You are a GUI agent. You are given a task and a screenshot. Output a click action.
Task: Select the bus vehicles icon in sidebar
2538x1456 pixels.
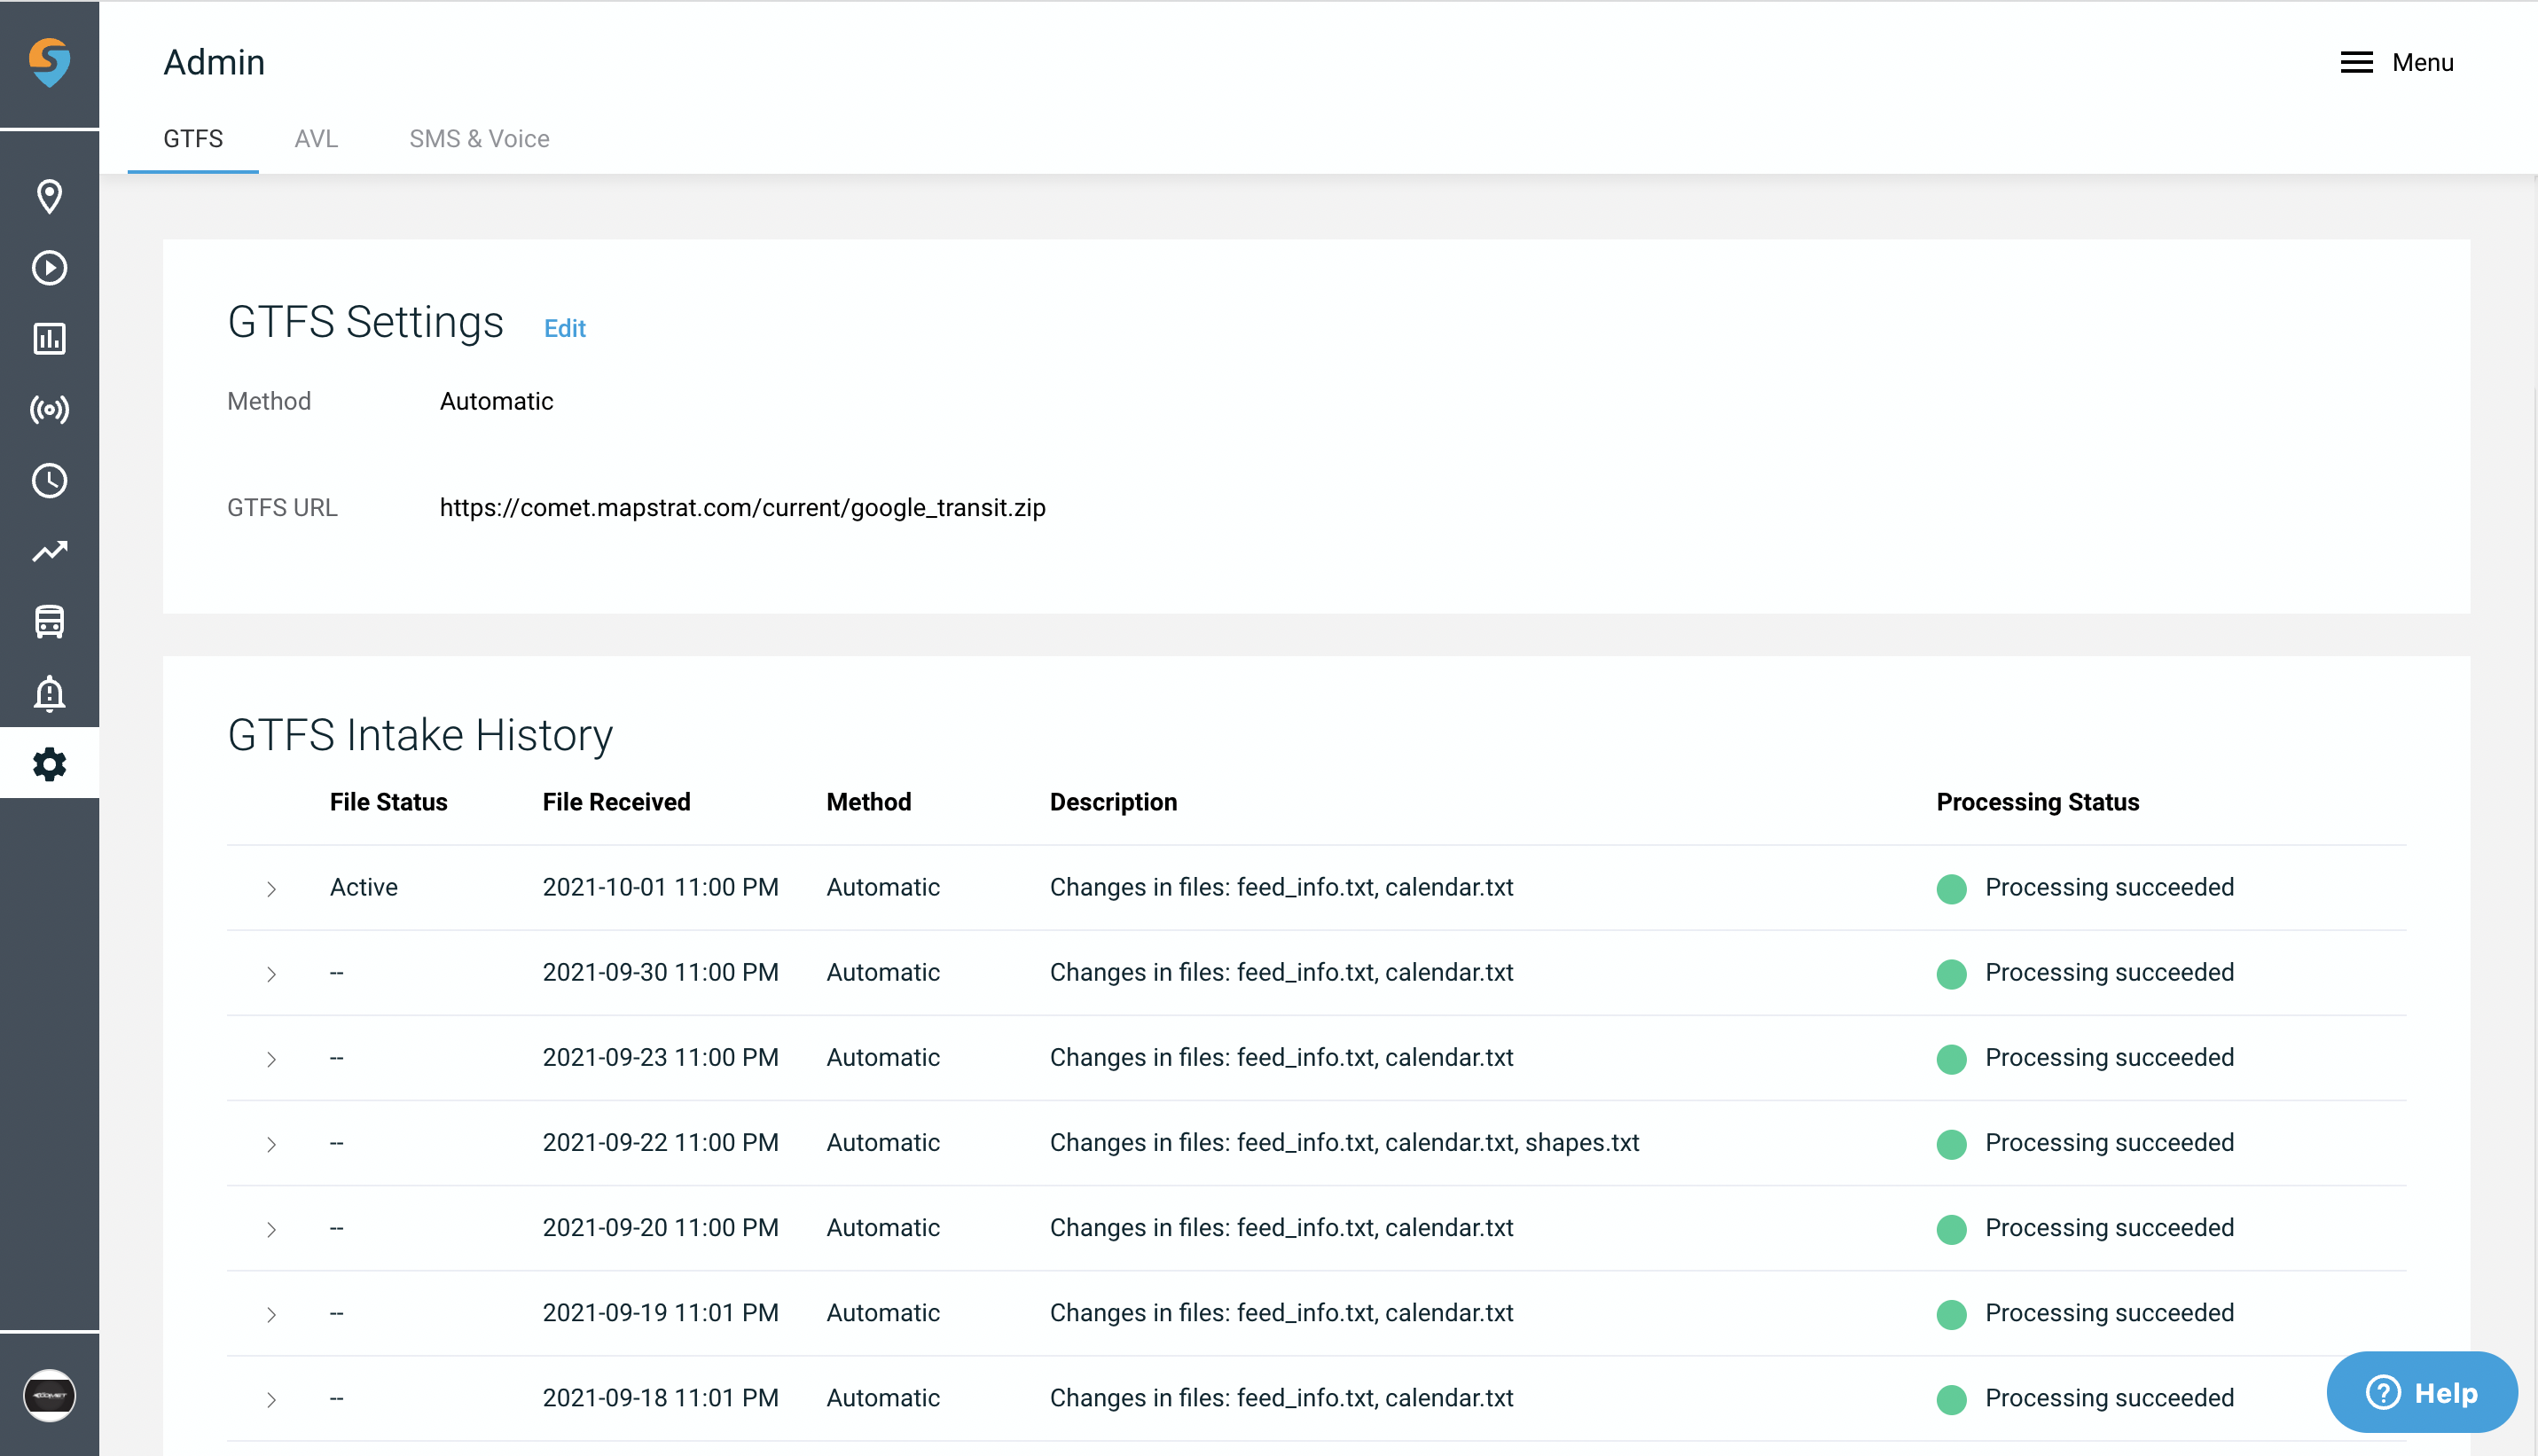click(x=49, y=622)
